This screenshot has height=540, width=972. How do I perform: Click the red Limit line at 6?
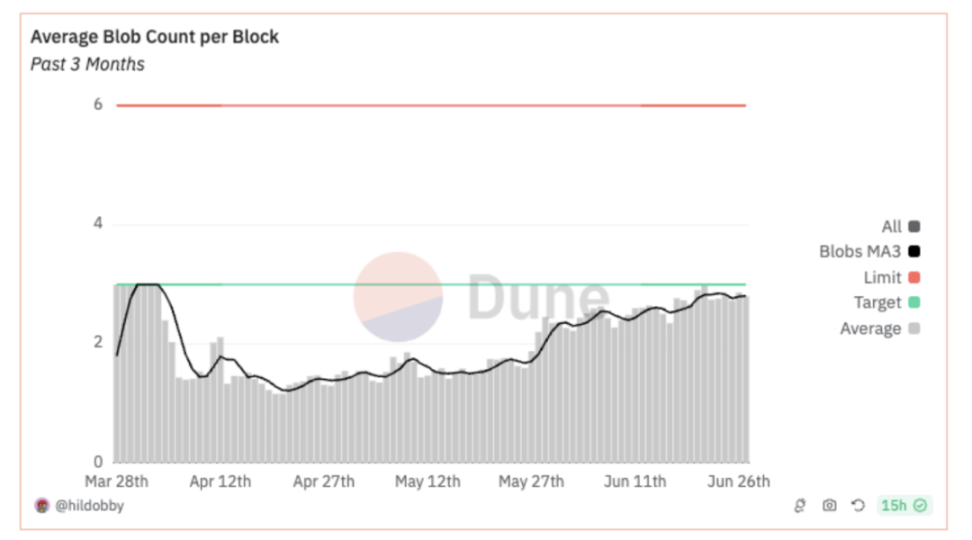[430, 105]
